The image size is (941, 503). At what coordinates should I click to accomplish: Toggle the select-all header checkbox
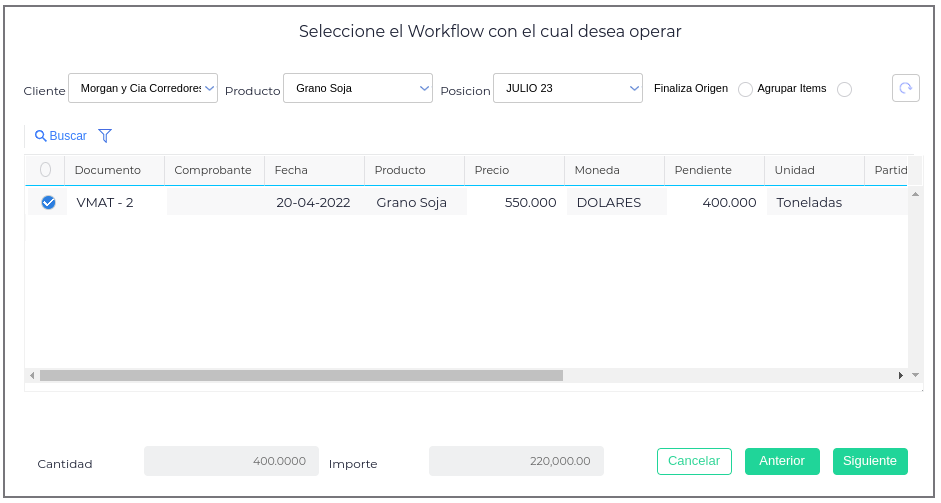pyautogui.click(x=45, y=170)
